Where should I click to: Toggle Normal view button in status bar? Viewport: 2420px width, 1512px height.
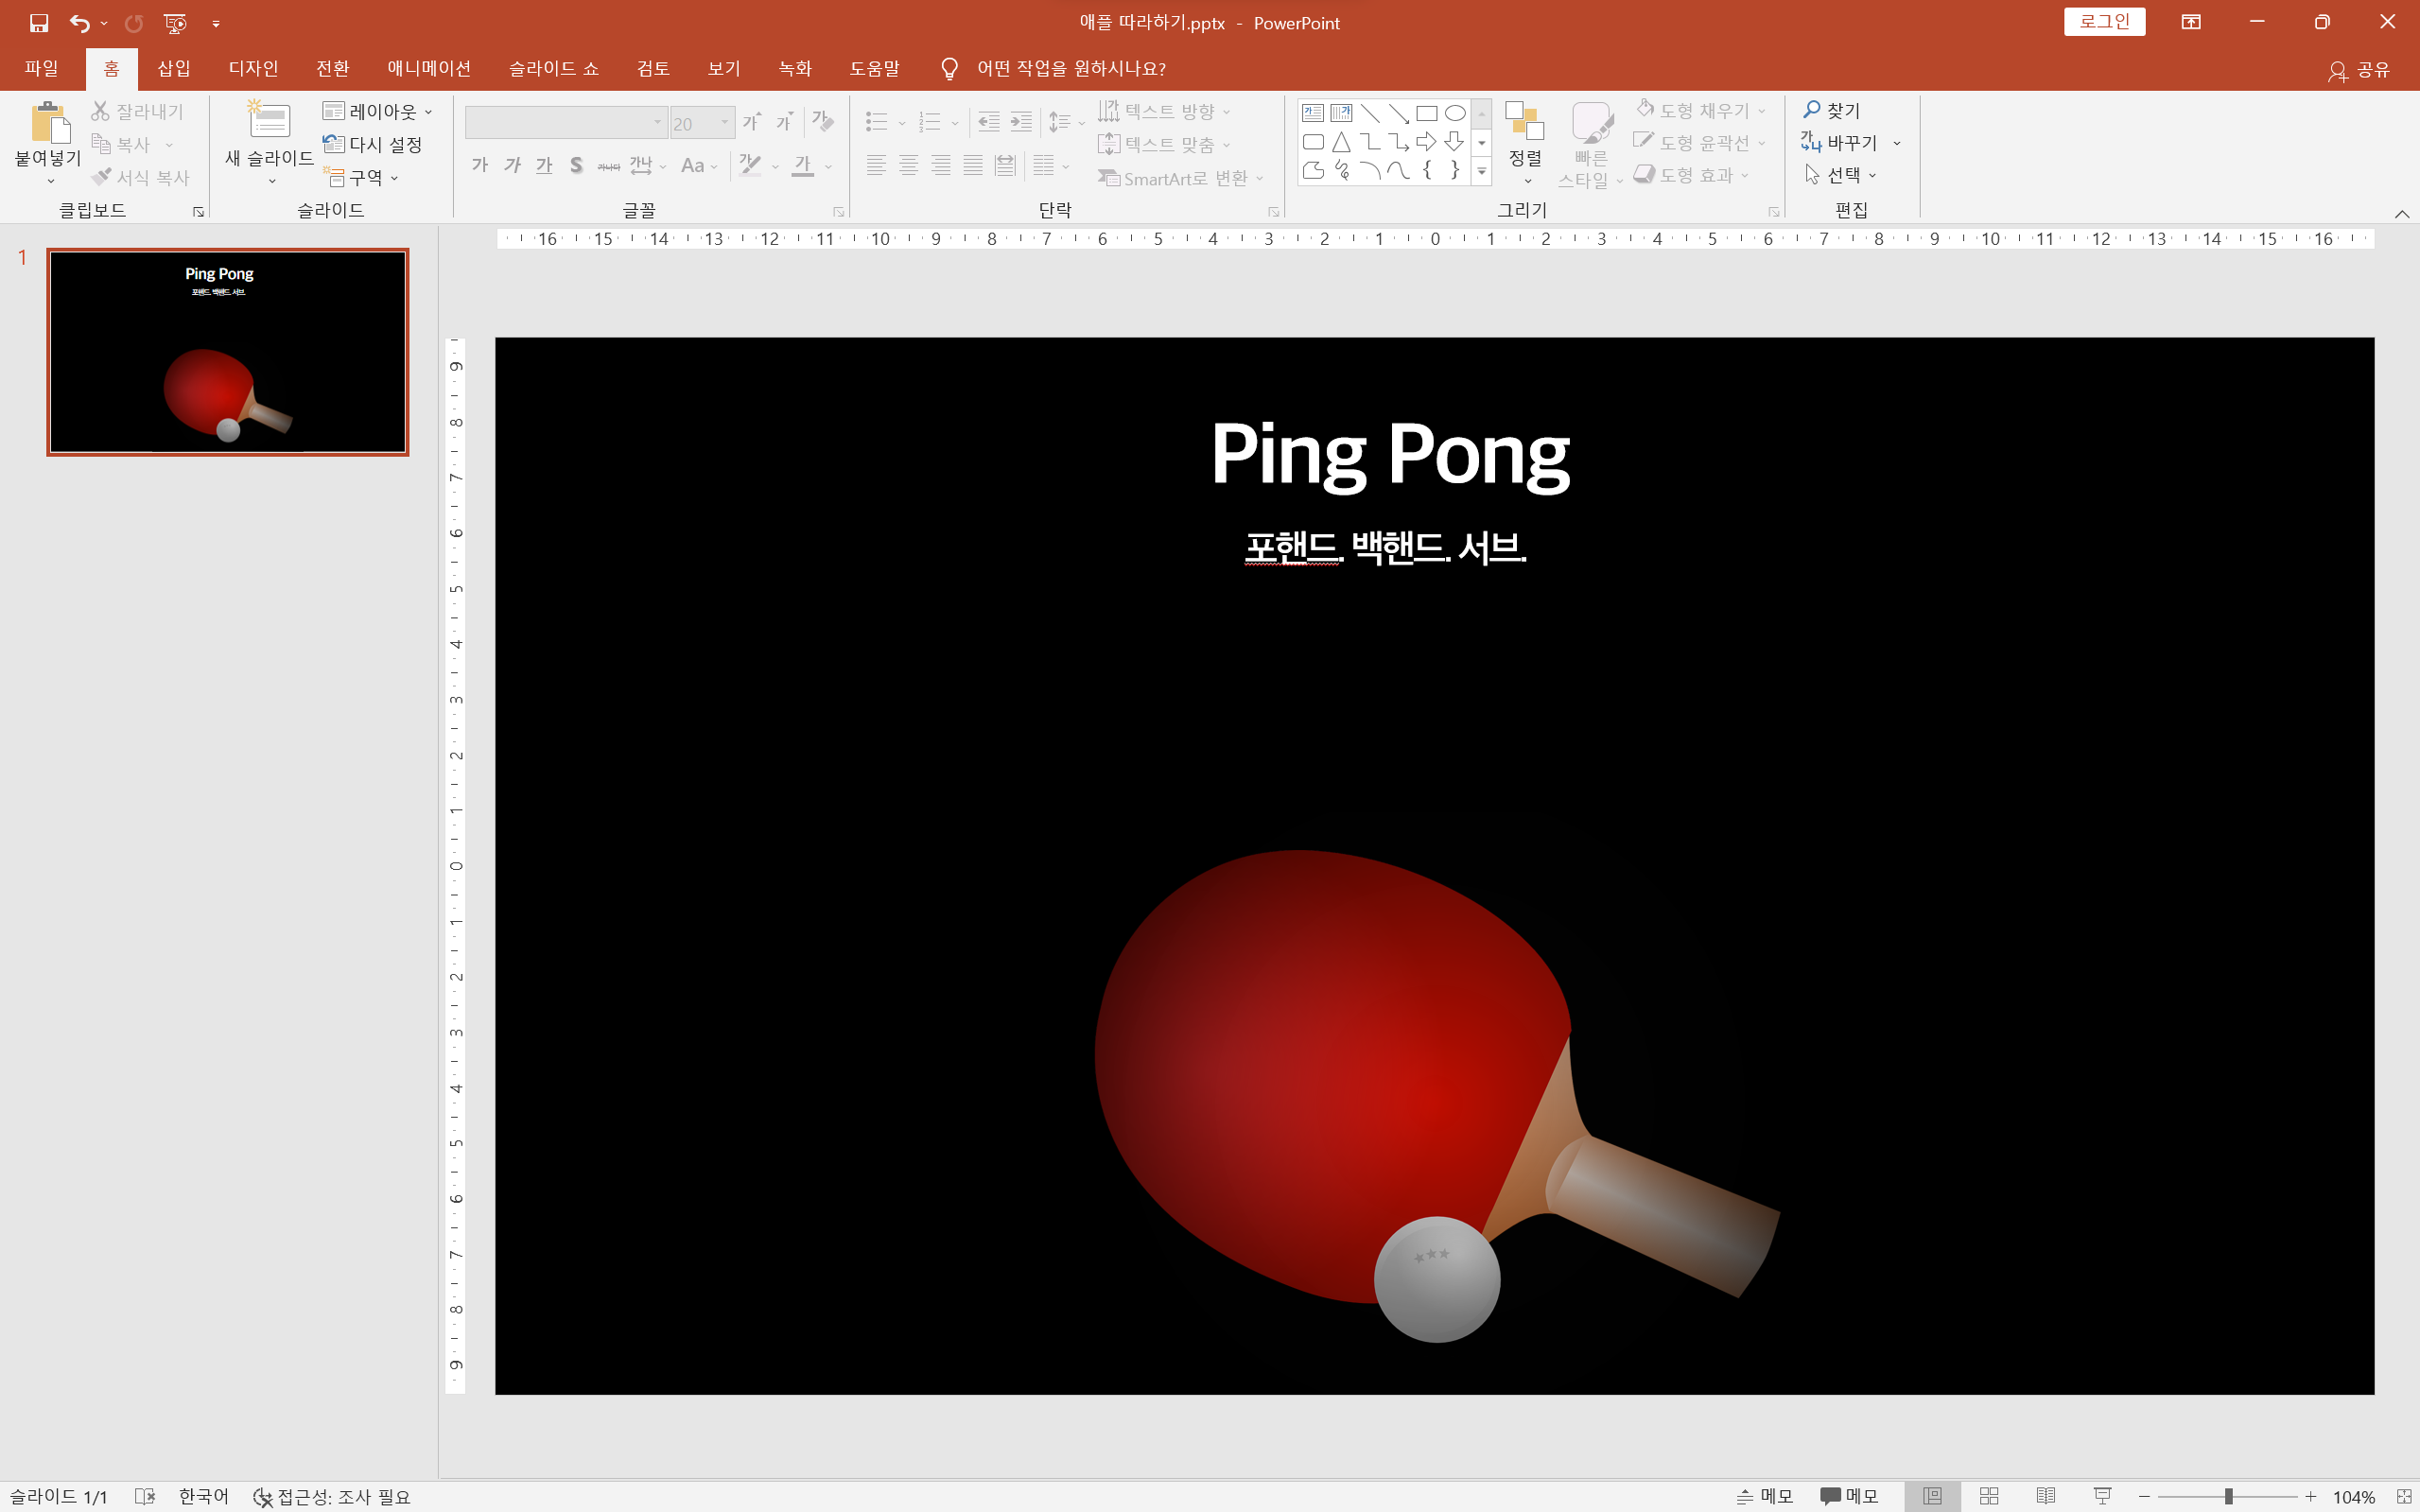(1932, 1496)
